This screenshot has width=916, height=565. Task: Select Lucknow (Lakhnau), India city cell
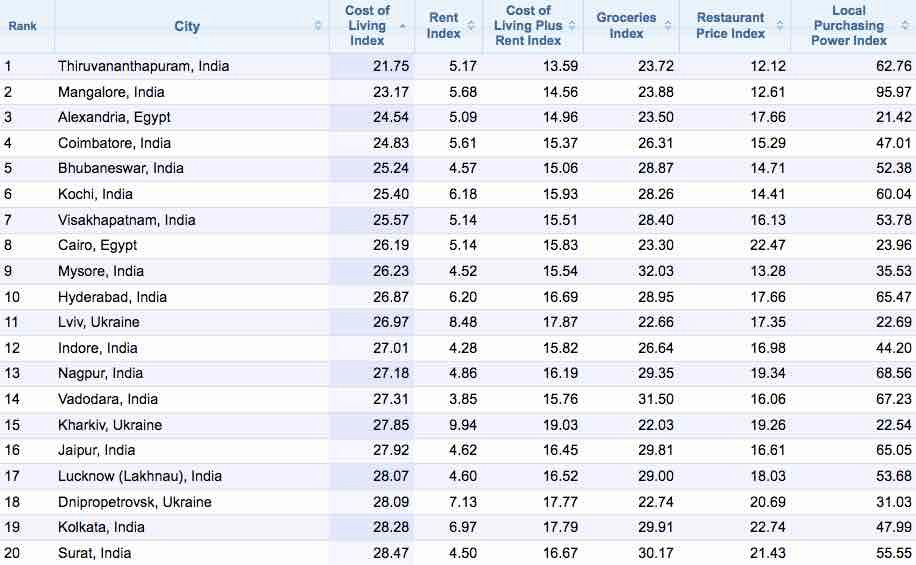pos(140,476)
